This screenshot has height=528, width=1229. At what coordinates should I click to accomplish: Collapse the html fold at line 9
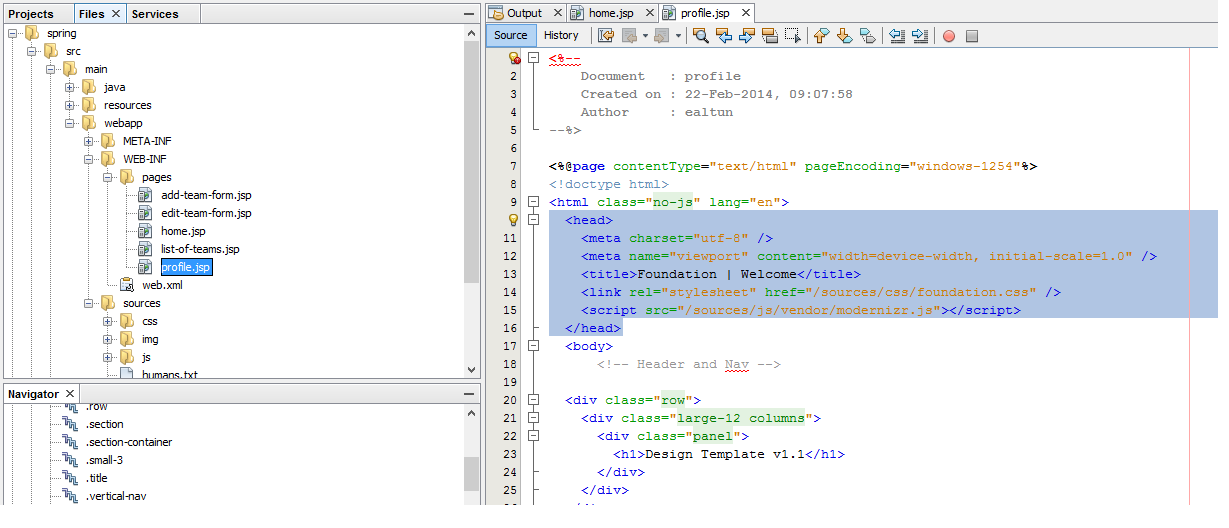click(x=534, y=202)
